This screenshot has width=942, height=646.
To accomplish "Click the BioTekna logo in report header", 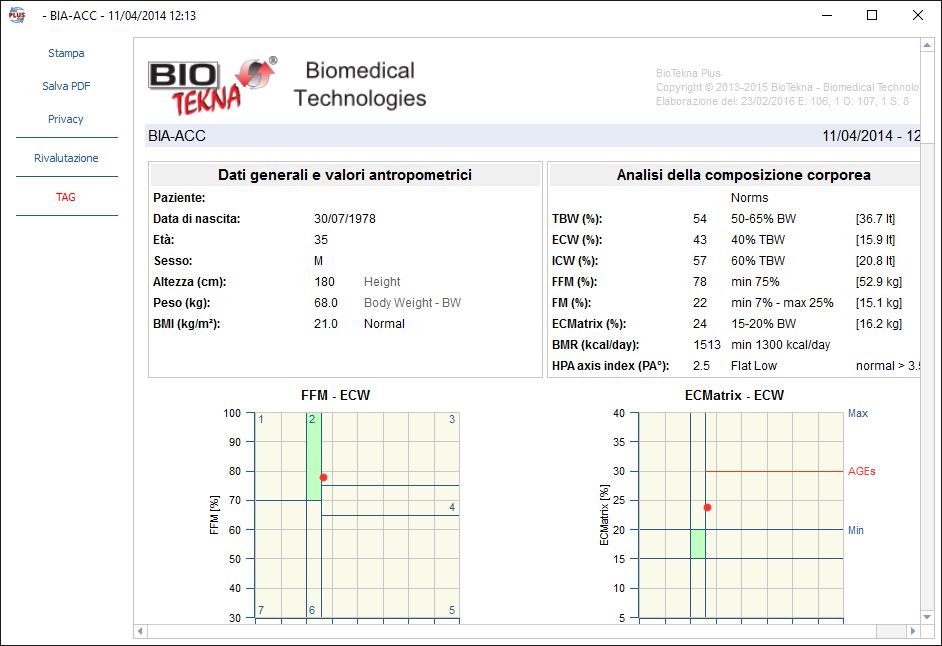I will click(x=212, y=86).
